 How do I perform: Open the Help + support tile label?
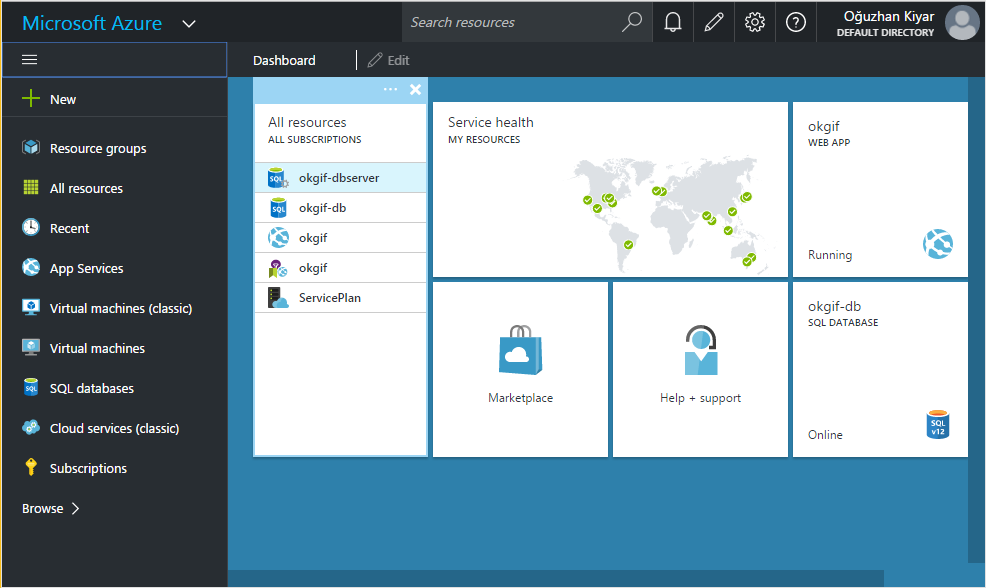pyautogui.click(x=701, y=398)
